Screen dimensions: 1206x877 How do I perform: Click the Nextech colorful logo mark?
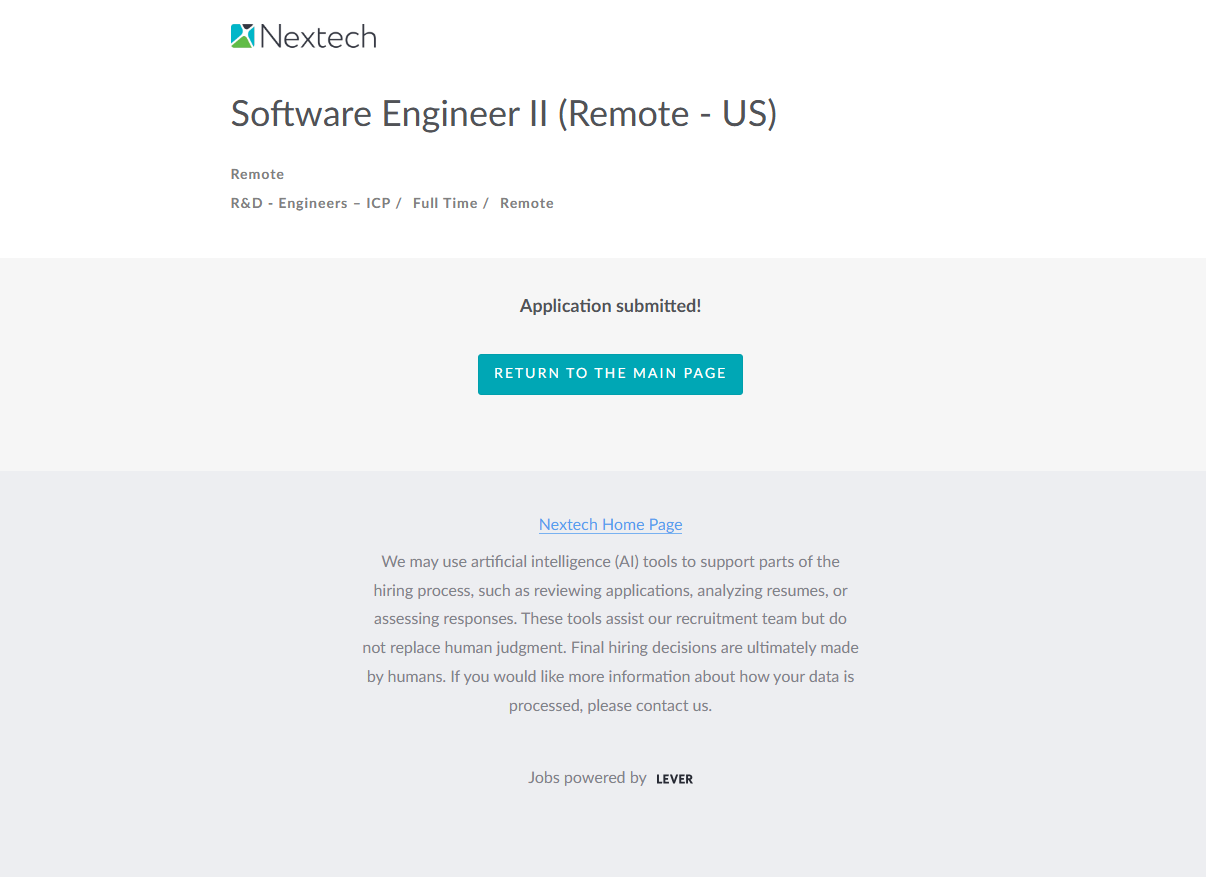click(243, 36)
